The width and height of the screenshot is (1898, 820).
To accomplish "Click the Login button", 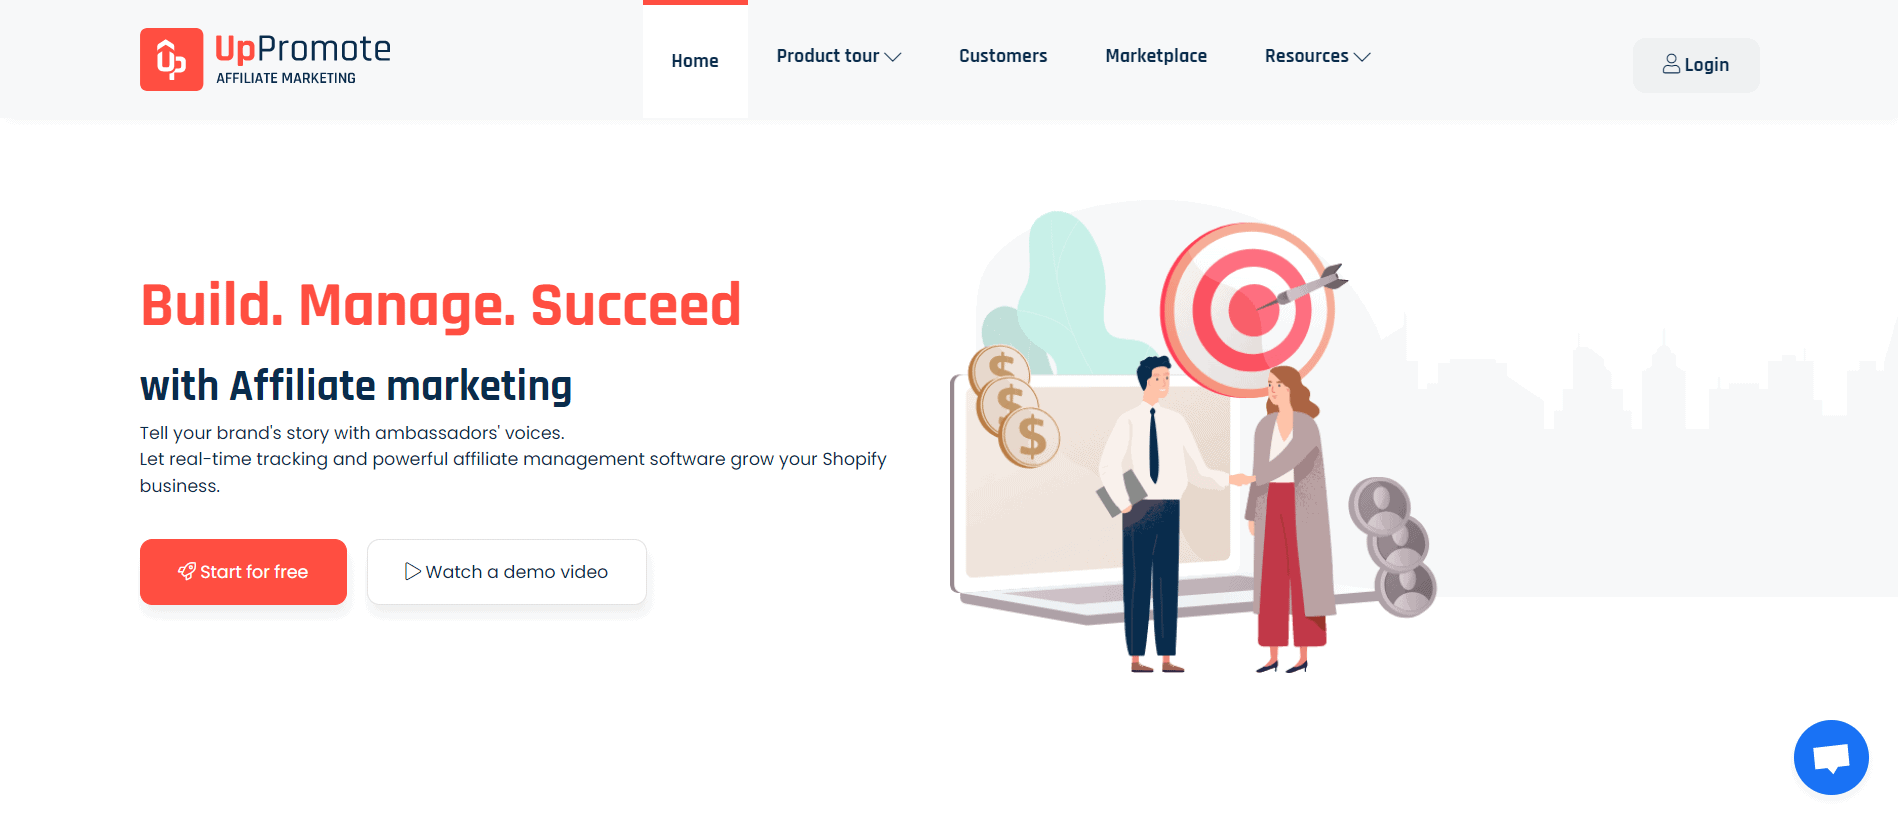I will pyautogui.click(x=1696, y=65).
